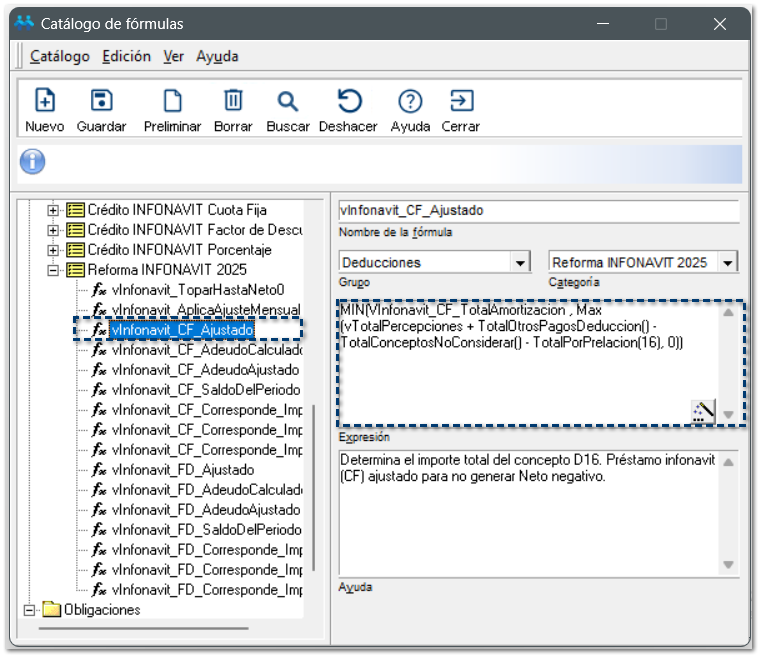Open the Catálogo menu
The width and height of the screenshot is (761, 658).
click(x=59, y=57)
